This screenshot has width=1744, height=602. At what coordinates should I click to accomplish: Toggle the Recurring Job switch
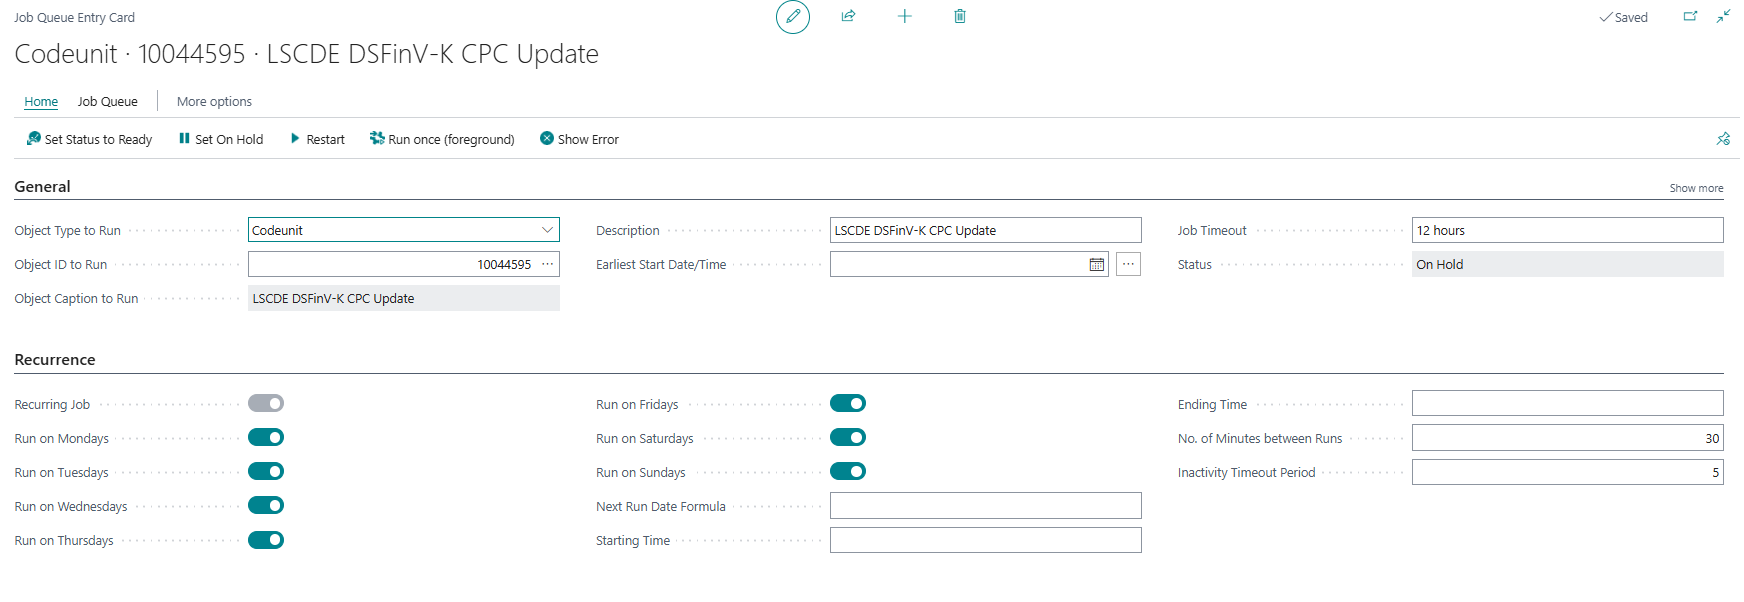266,404
